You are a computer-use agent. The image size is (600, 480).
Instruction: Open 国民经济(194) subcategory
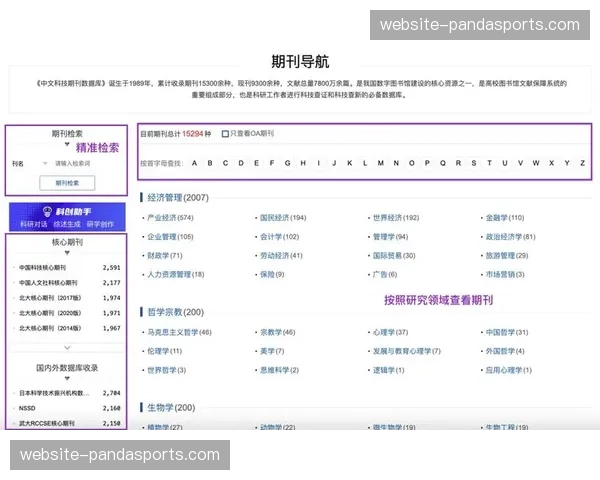point(283,218)
